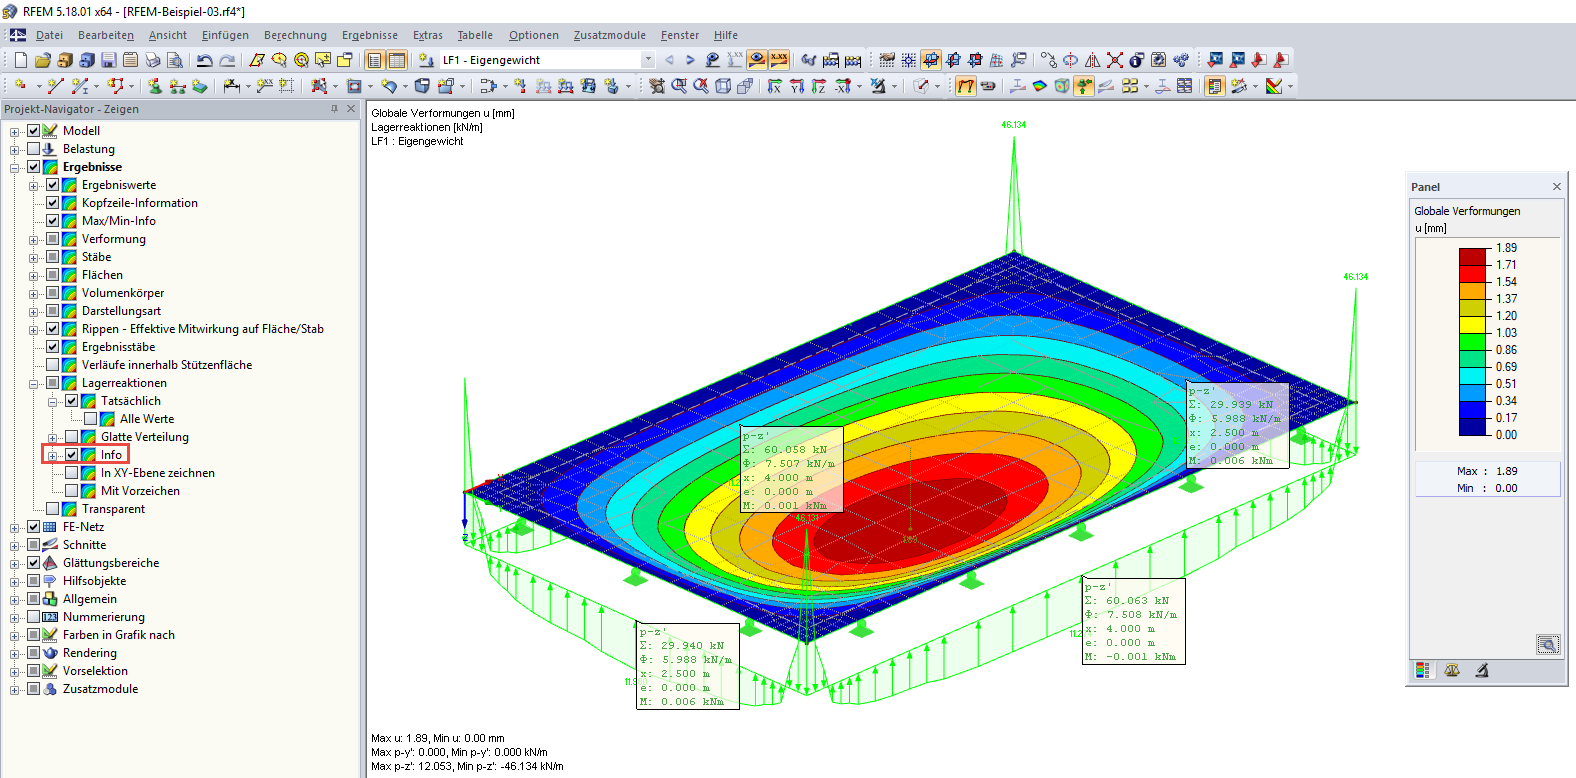Click the Print icon
1576x778 pixels.
(153, 60)
